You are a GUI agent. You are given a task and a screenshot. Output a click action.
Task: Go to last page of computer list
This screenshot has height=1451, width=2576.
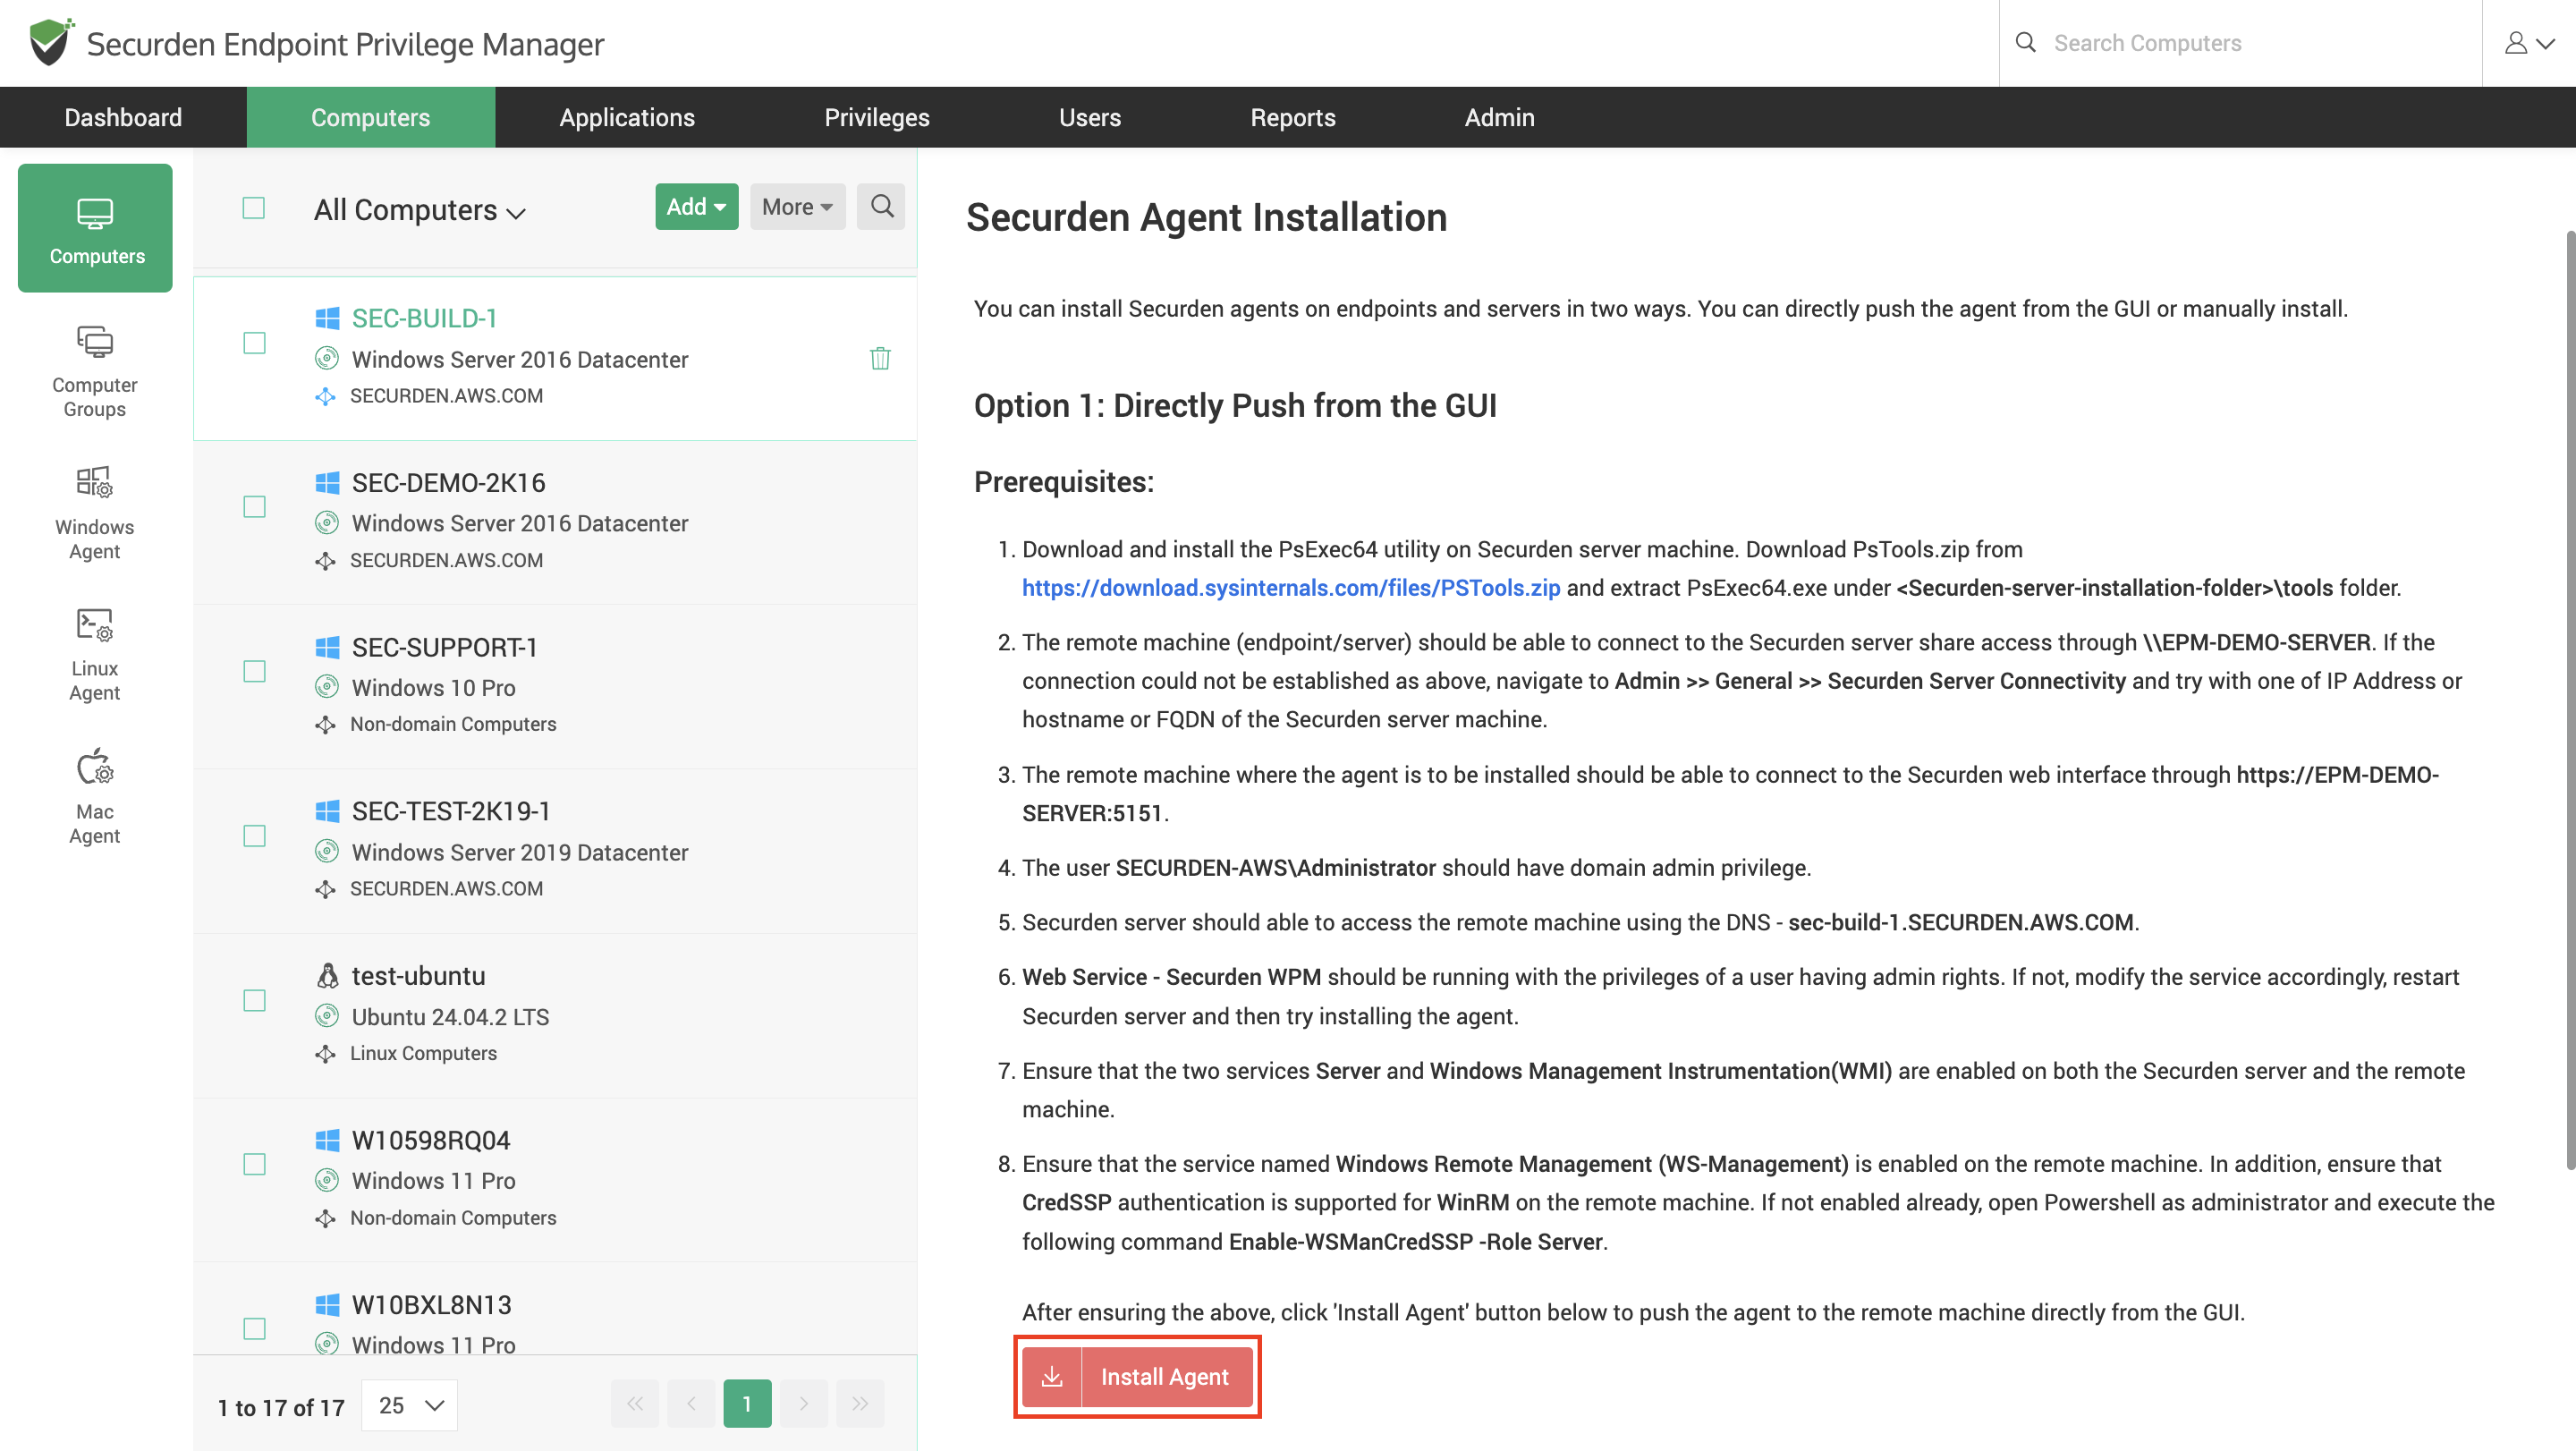tap(860, 1404)
